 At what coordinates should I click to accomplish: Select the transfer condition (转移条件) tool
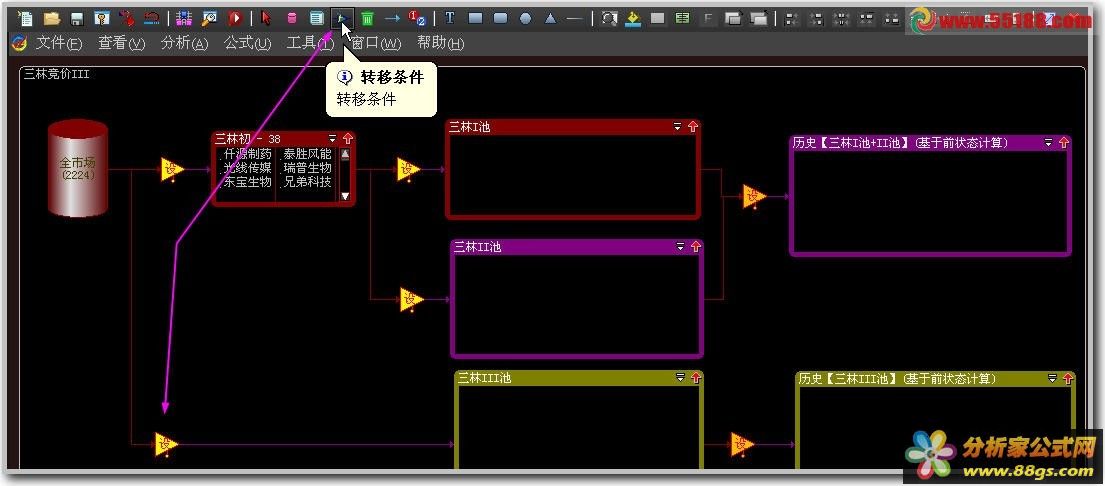coord(342,18)
